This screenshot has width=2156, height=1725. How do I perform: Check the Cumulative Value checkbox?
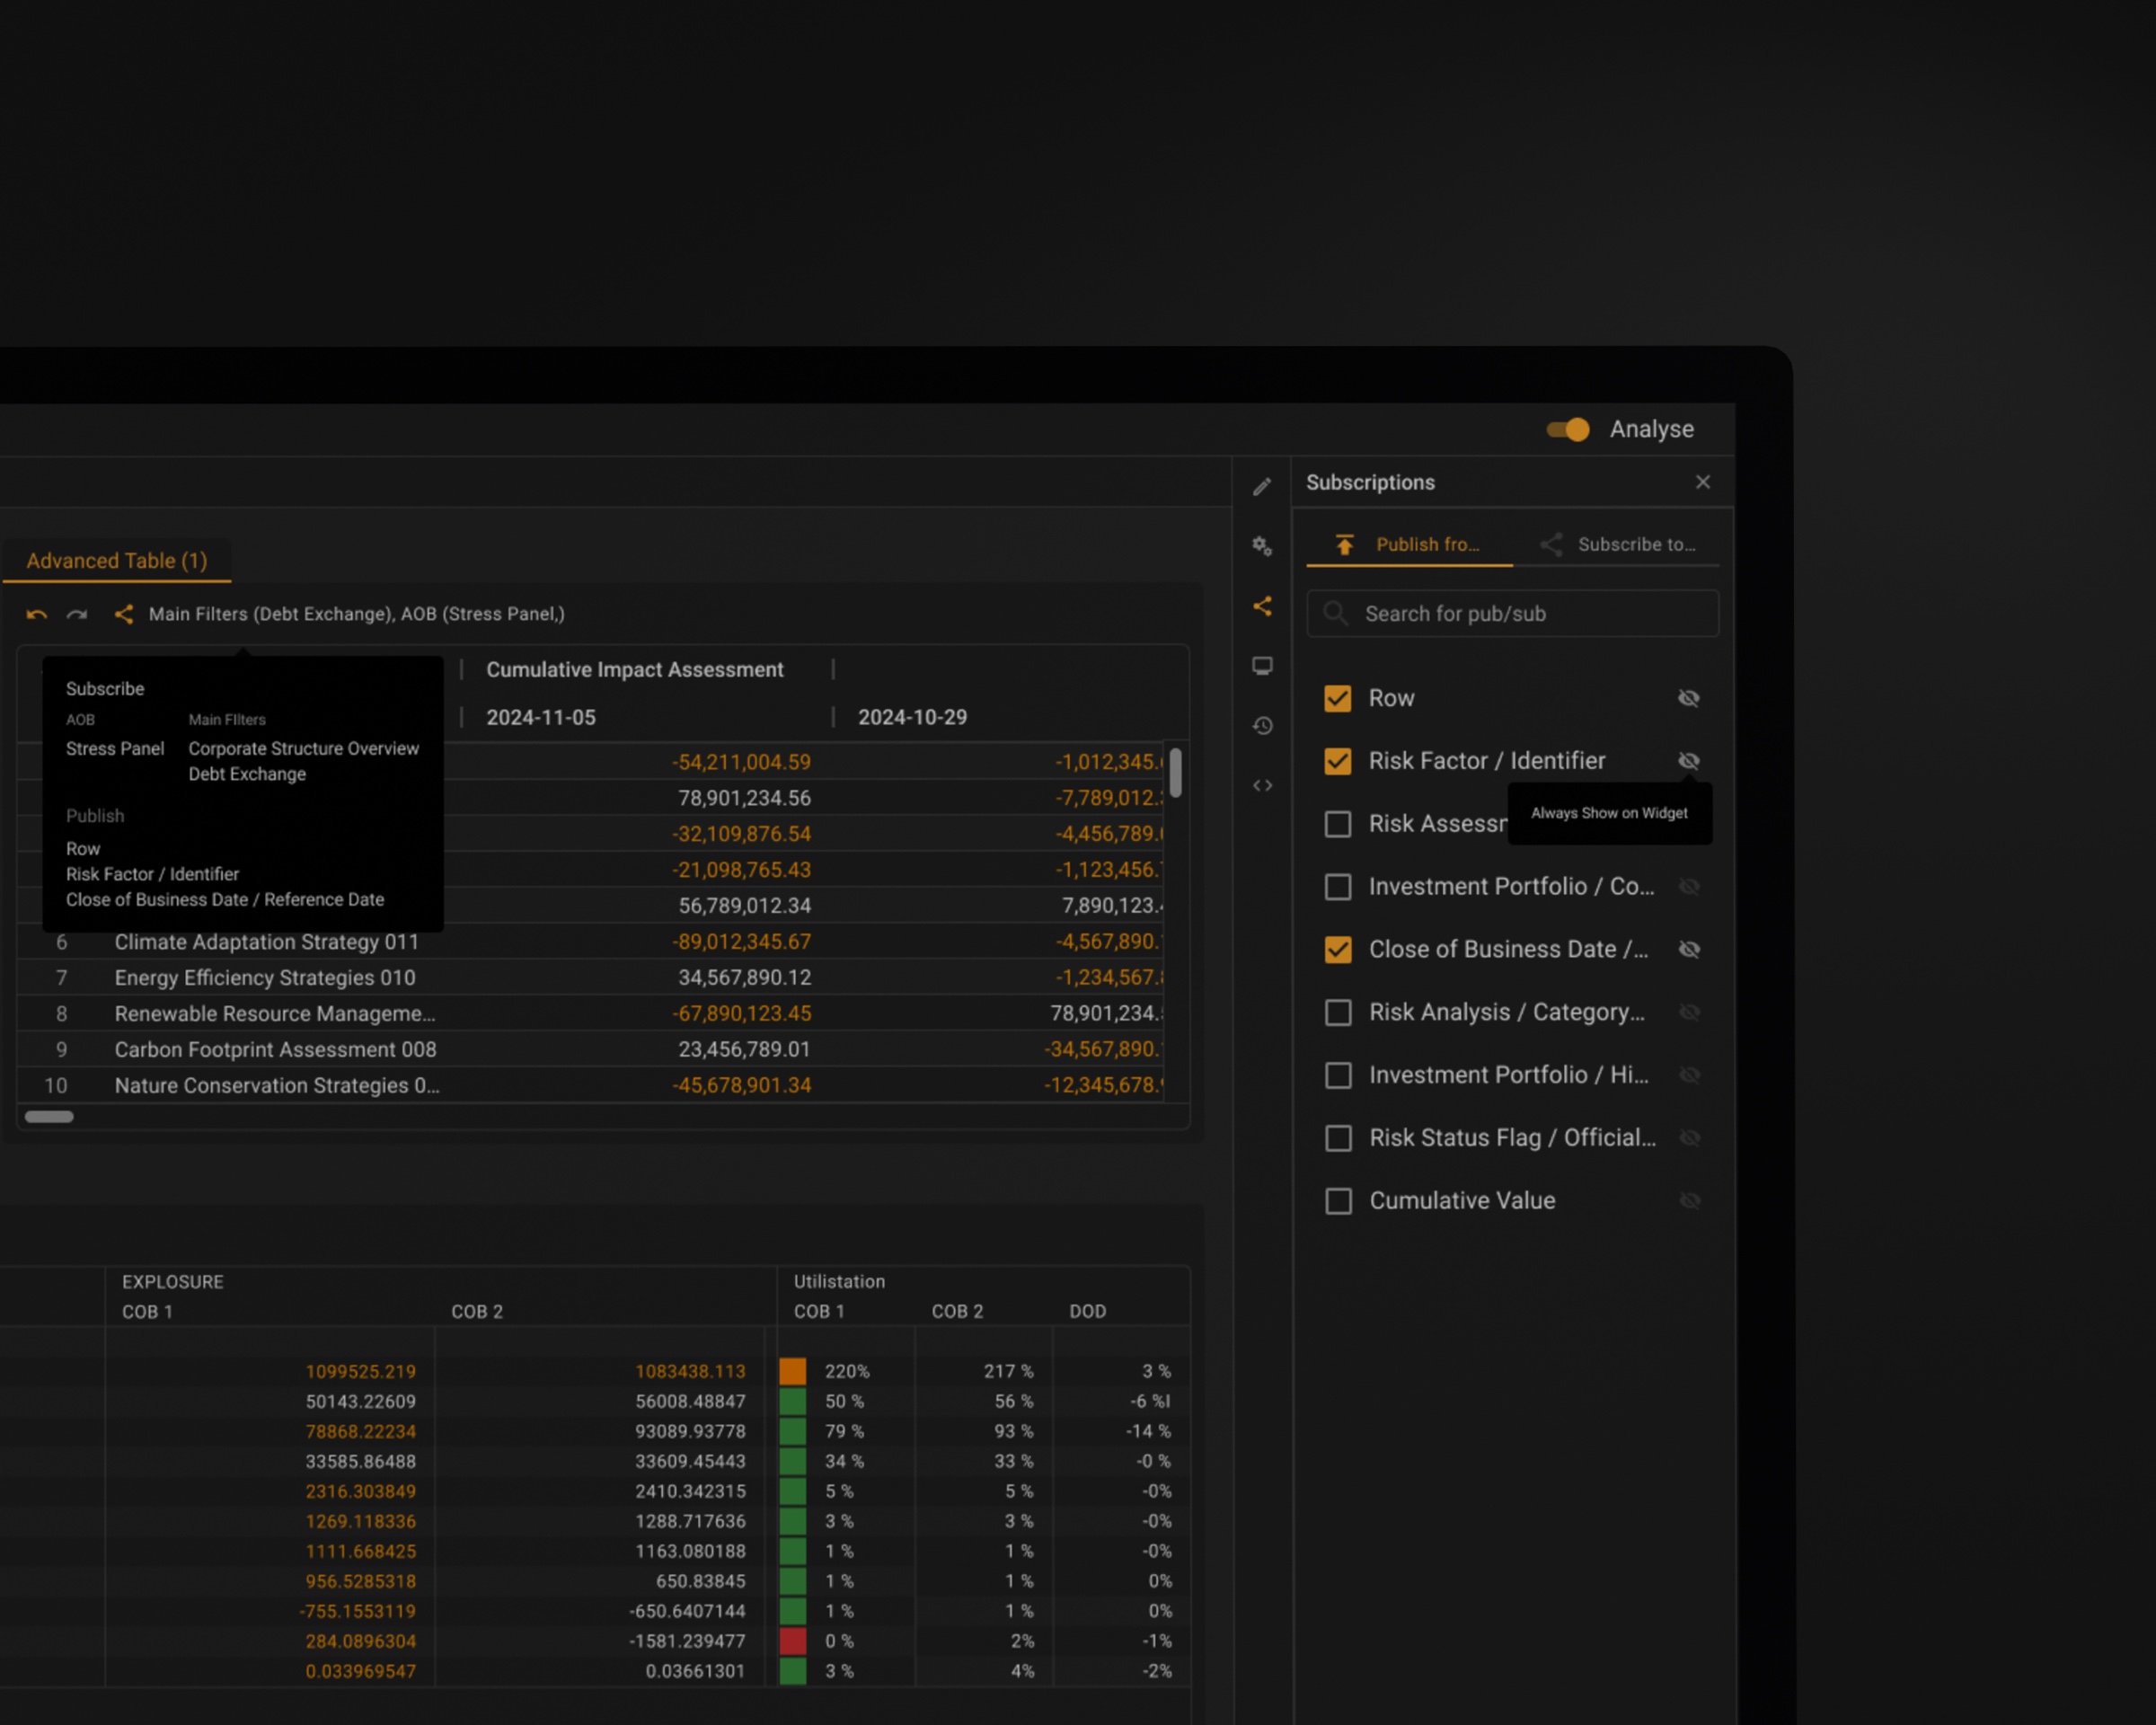(x=1337, y=1201)
